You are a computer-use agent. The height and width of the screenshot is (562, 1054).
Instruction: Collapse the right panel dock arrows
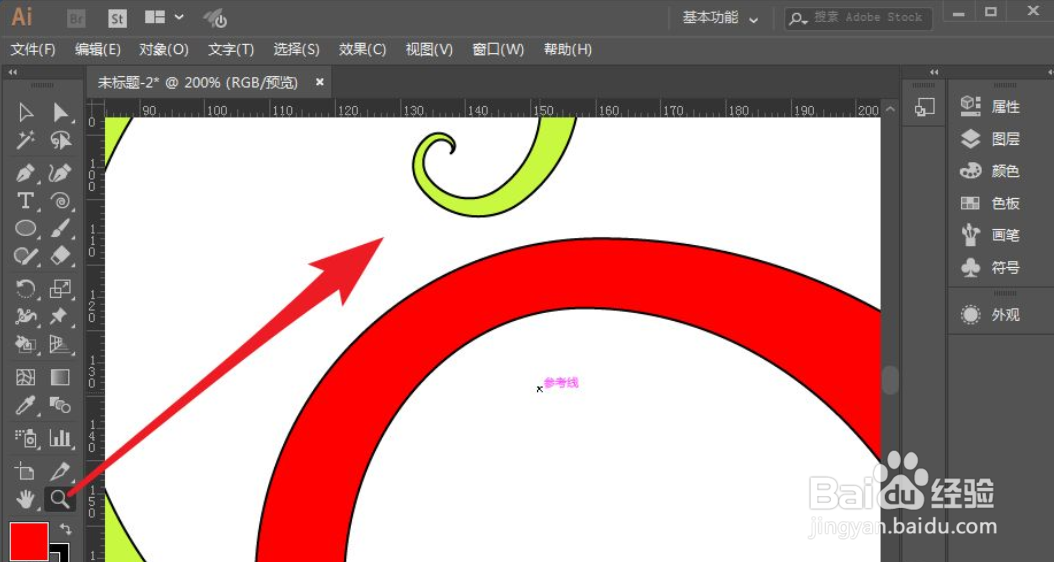1049,71
